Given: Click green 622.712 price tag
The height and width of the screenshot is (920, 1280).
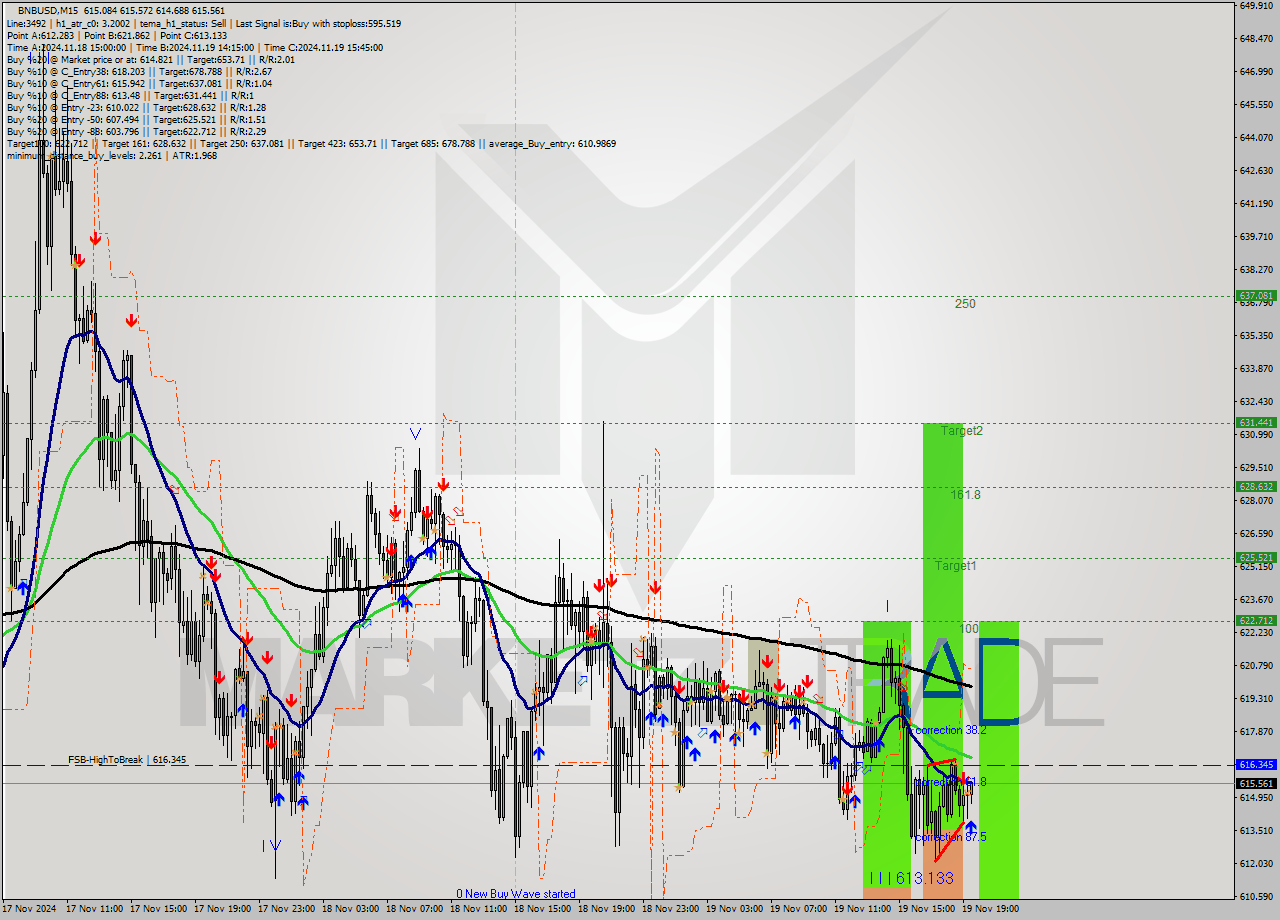Looking at the screenshot, I should (1256, 621).
